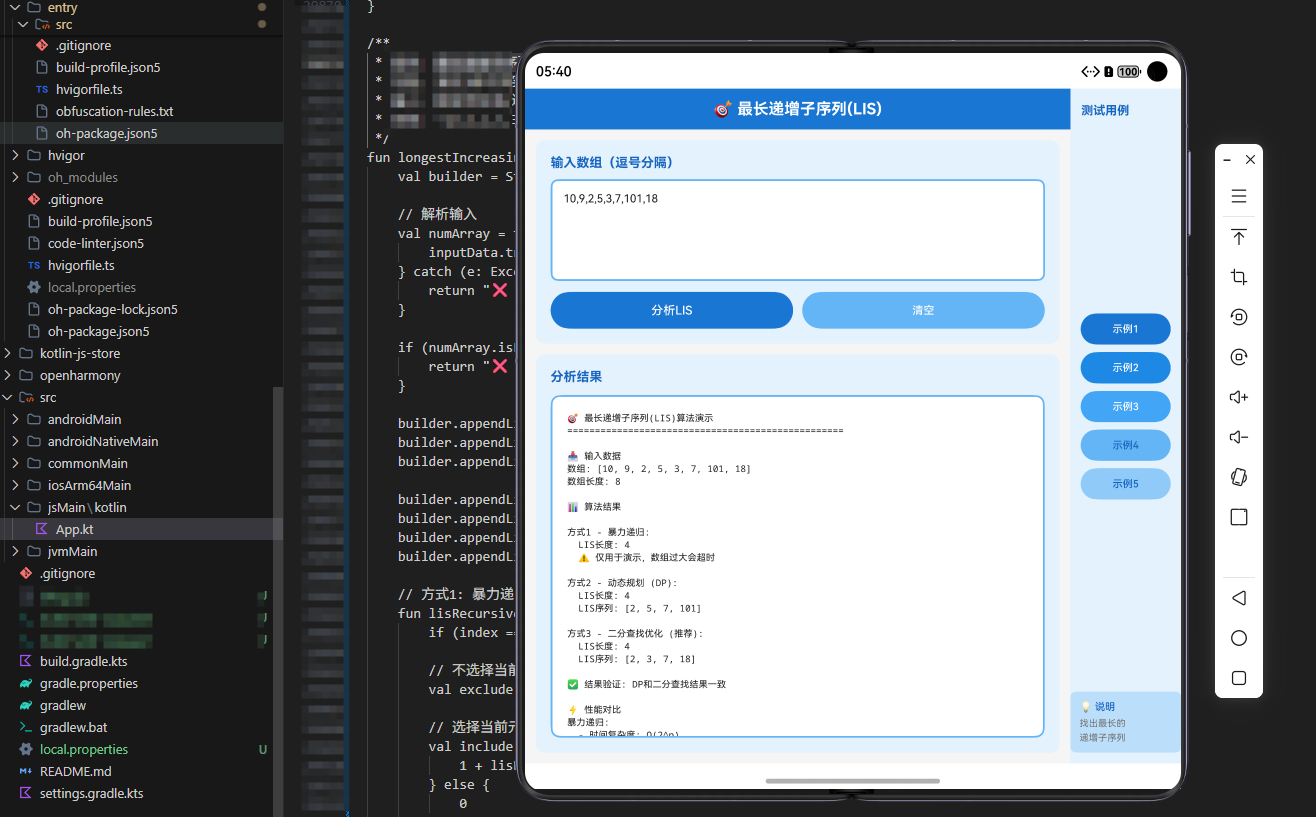Select test case 示例5
This screenshot has width=1316, height=817.
pos(1125,483)
